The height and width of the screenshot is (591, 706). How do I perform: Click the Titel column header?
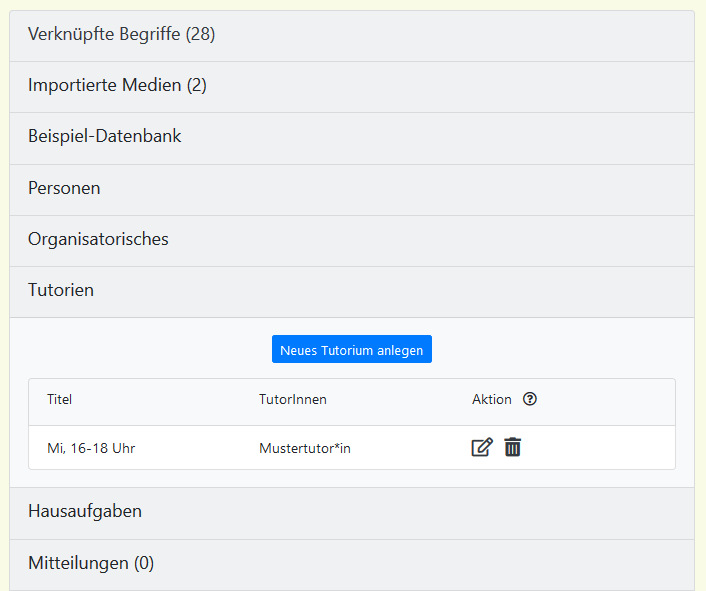click(60, 400)
